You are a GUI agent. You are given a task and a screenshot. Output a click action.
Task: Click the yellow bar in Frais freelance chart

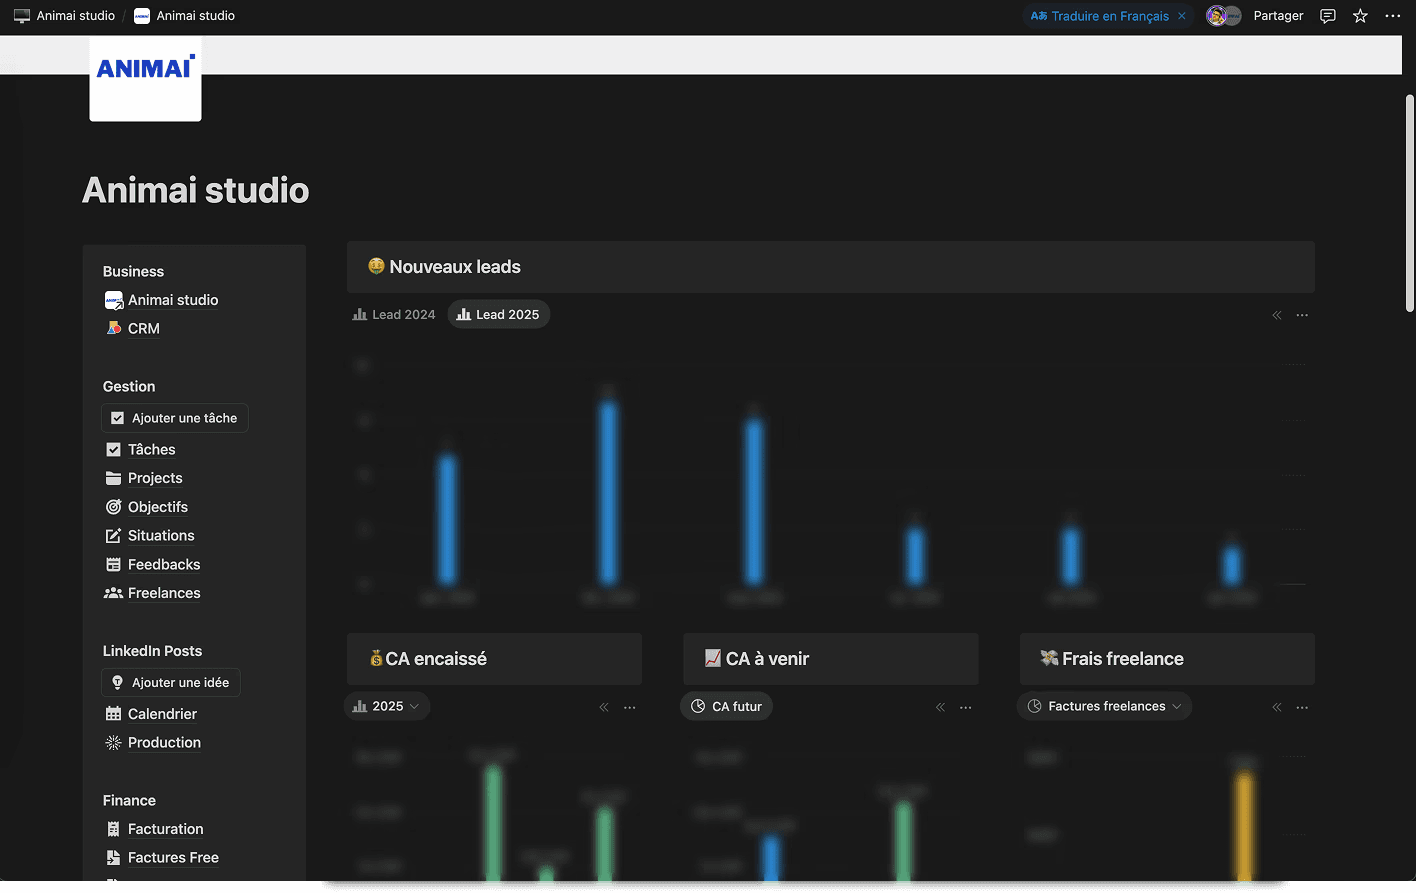tap(1244, 825)
